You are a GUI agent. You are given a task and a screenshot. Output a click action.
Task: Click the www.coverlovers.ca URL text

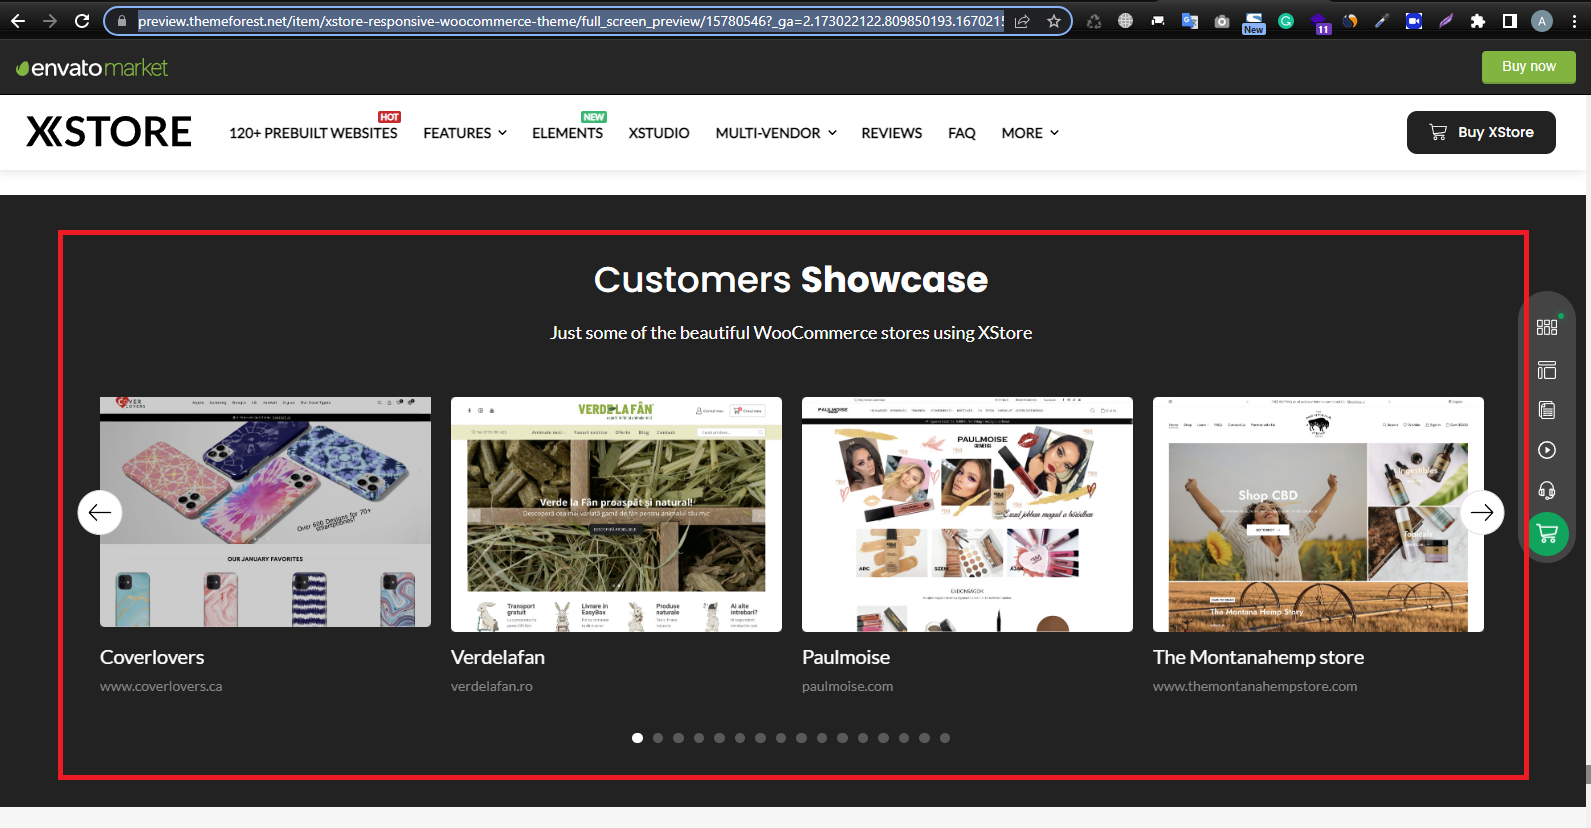coord(161,686)
